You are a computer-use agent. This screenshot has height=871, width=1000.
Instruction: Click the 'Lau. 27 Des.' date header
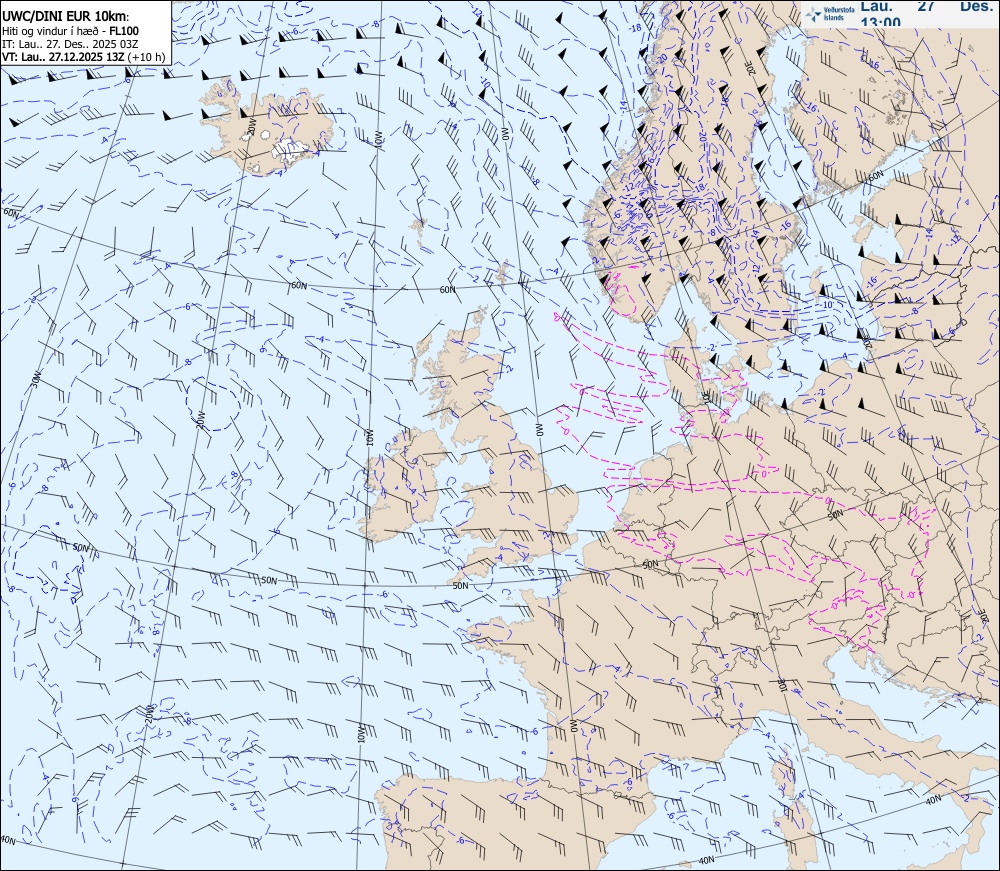tap(927, 6)
